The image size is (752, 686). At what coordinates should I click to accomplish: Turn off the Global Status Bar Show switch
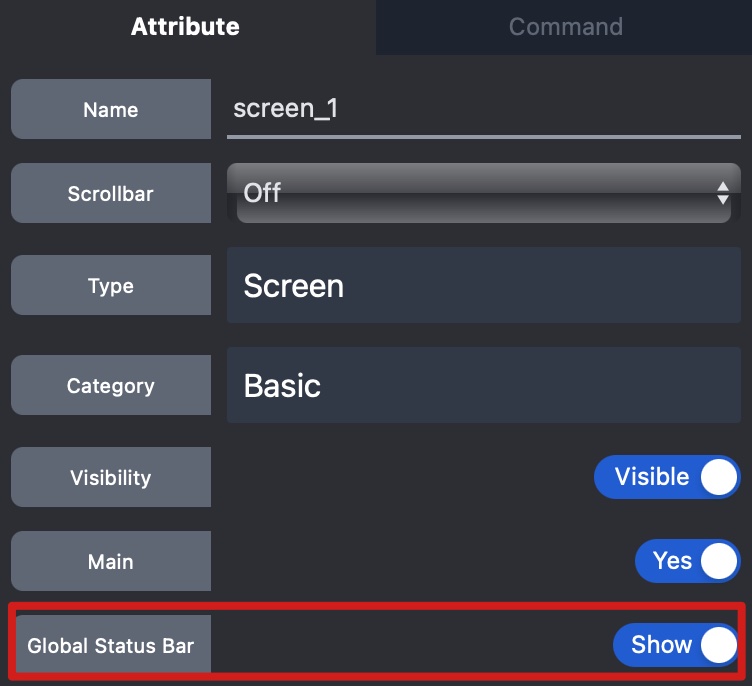click(676, 645)
